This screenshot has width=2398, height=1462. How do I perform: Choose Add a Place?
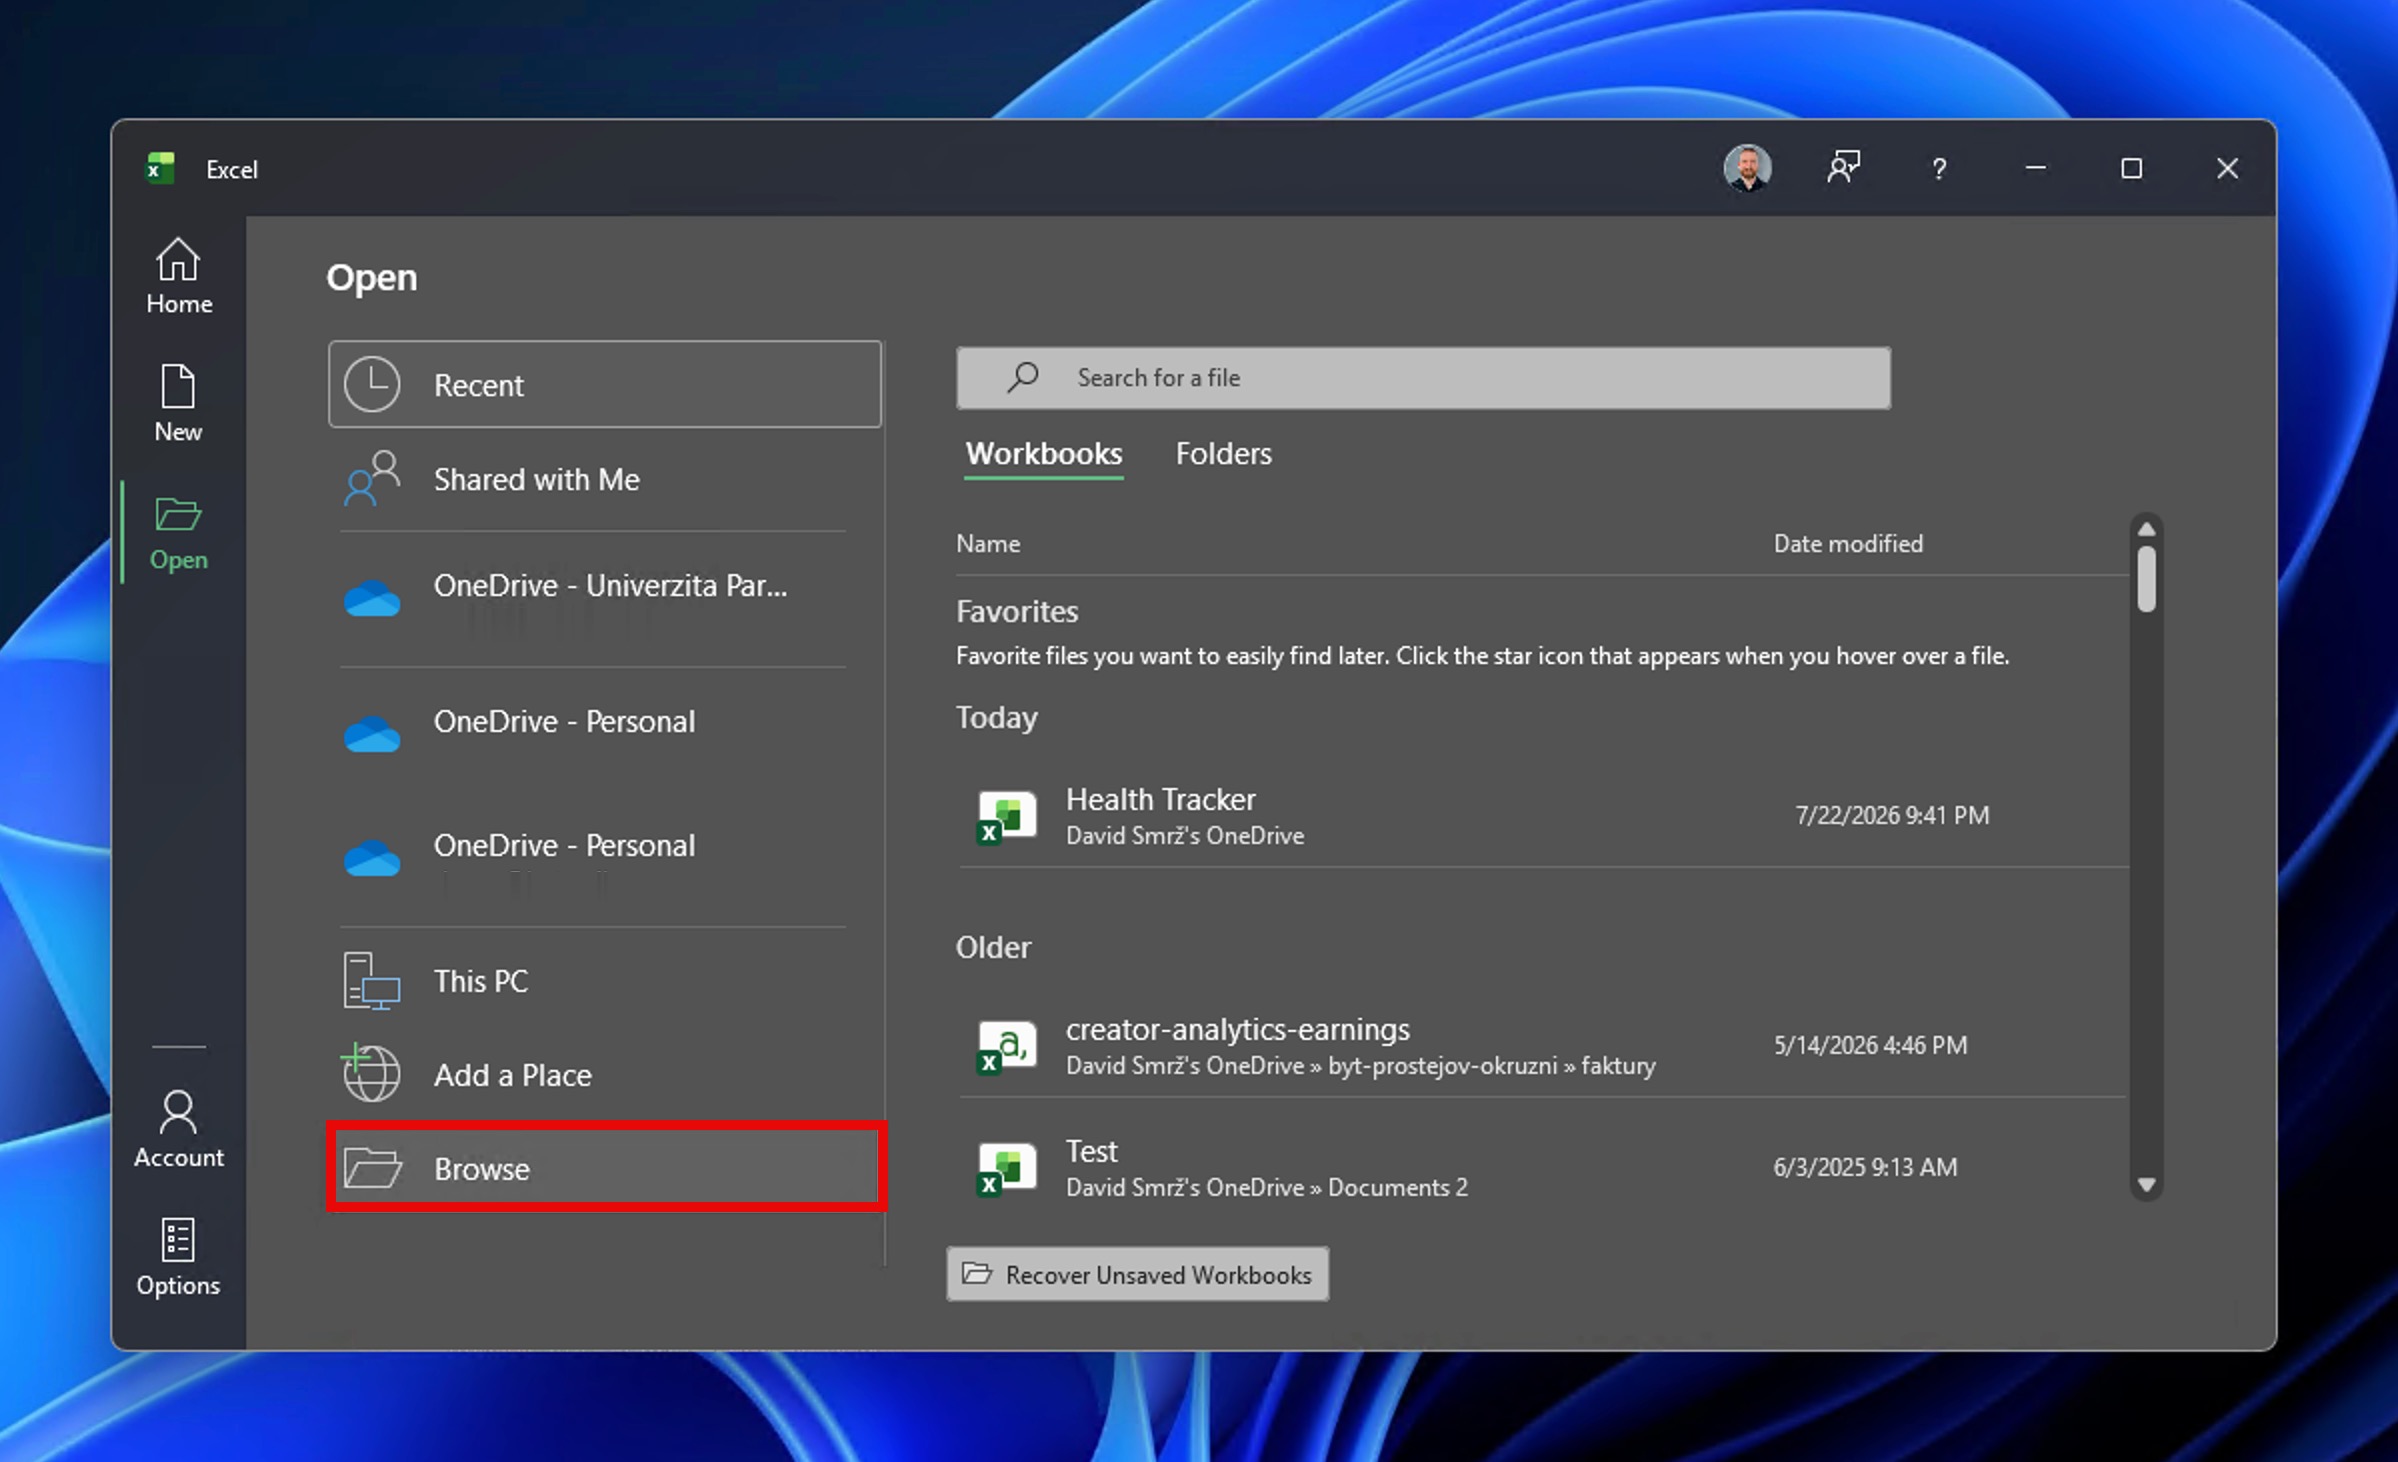[605, 1074]
